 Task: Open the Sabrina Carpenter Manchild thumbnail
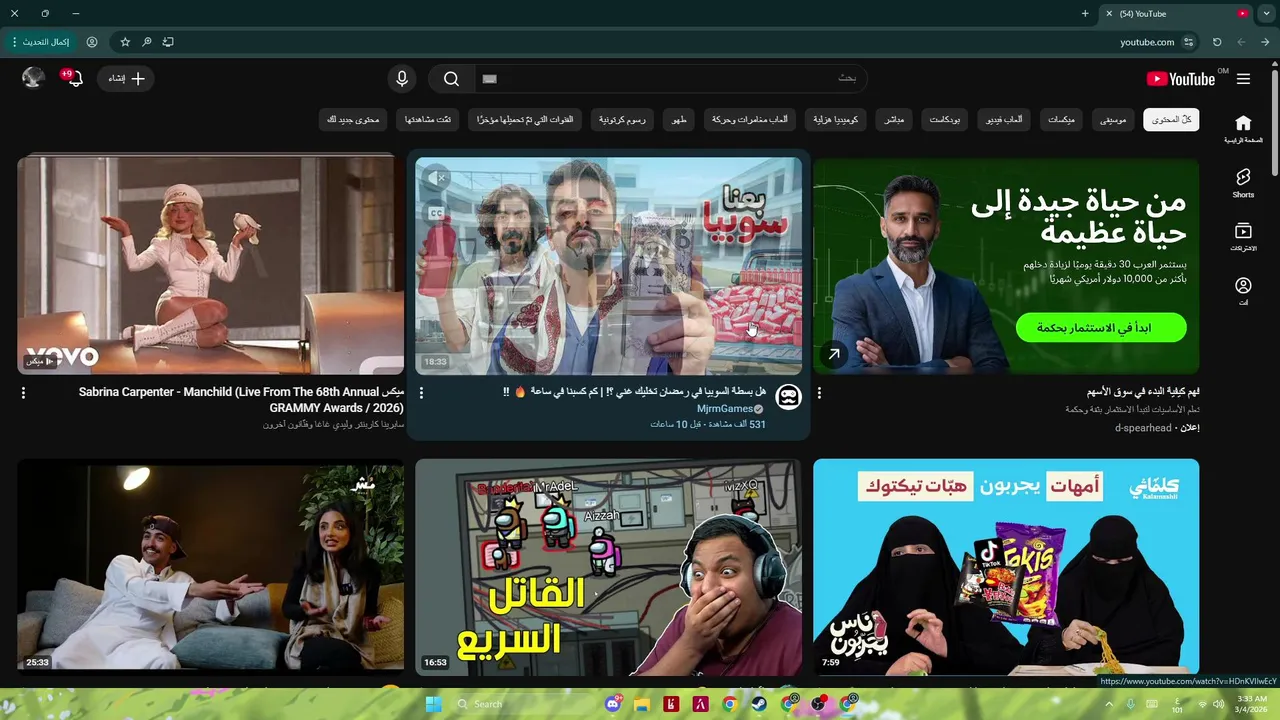(211, 265)
